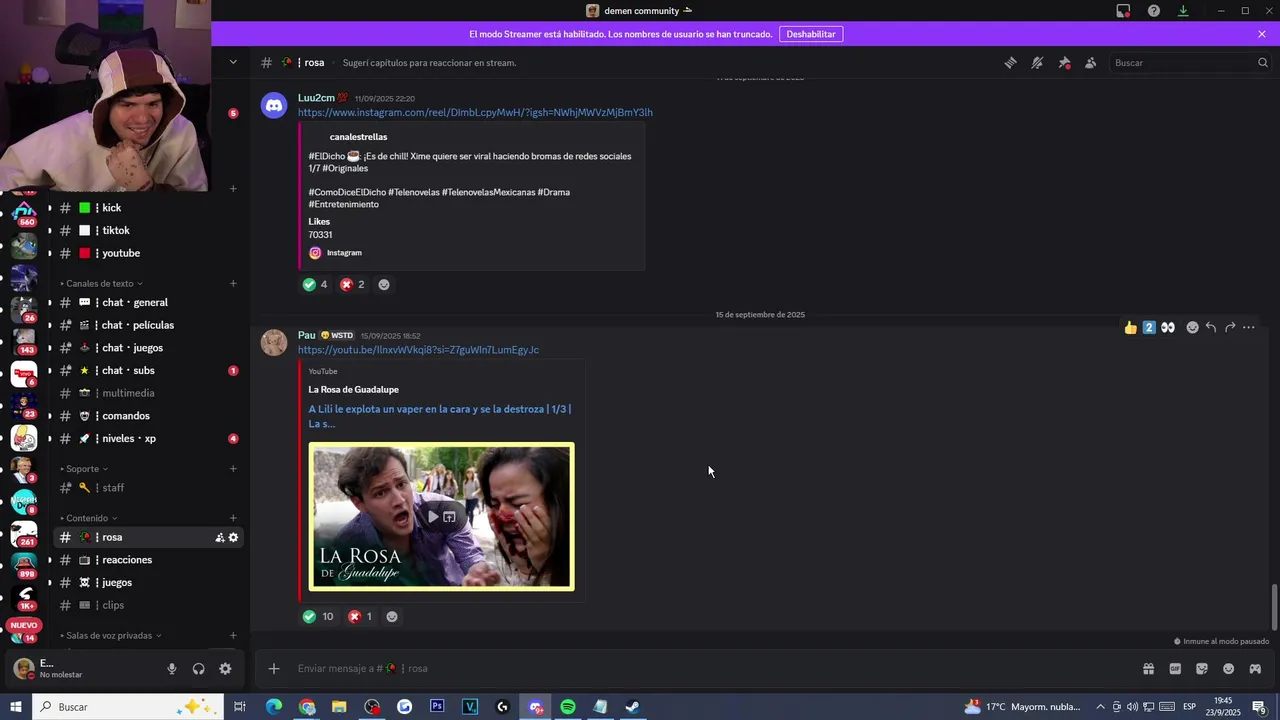The image size is (1280, 720).
Task: Toggle X reaction with 1 on Pau's message
Action: coord(360,616)
